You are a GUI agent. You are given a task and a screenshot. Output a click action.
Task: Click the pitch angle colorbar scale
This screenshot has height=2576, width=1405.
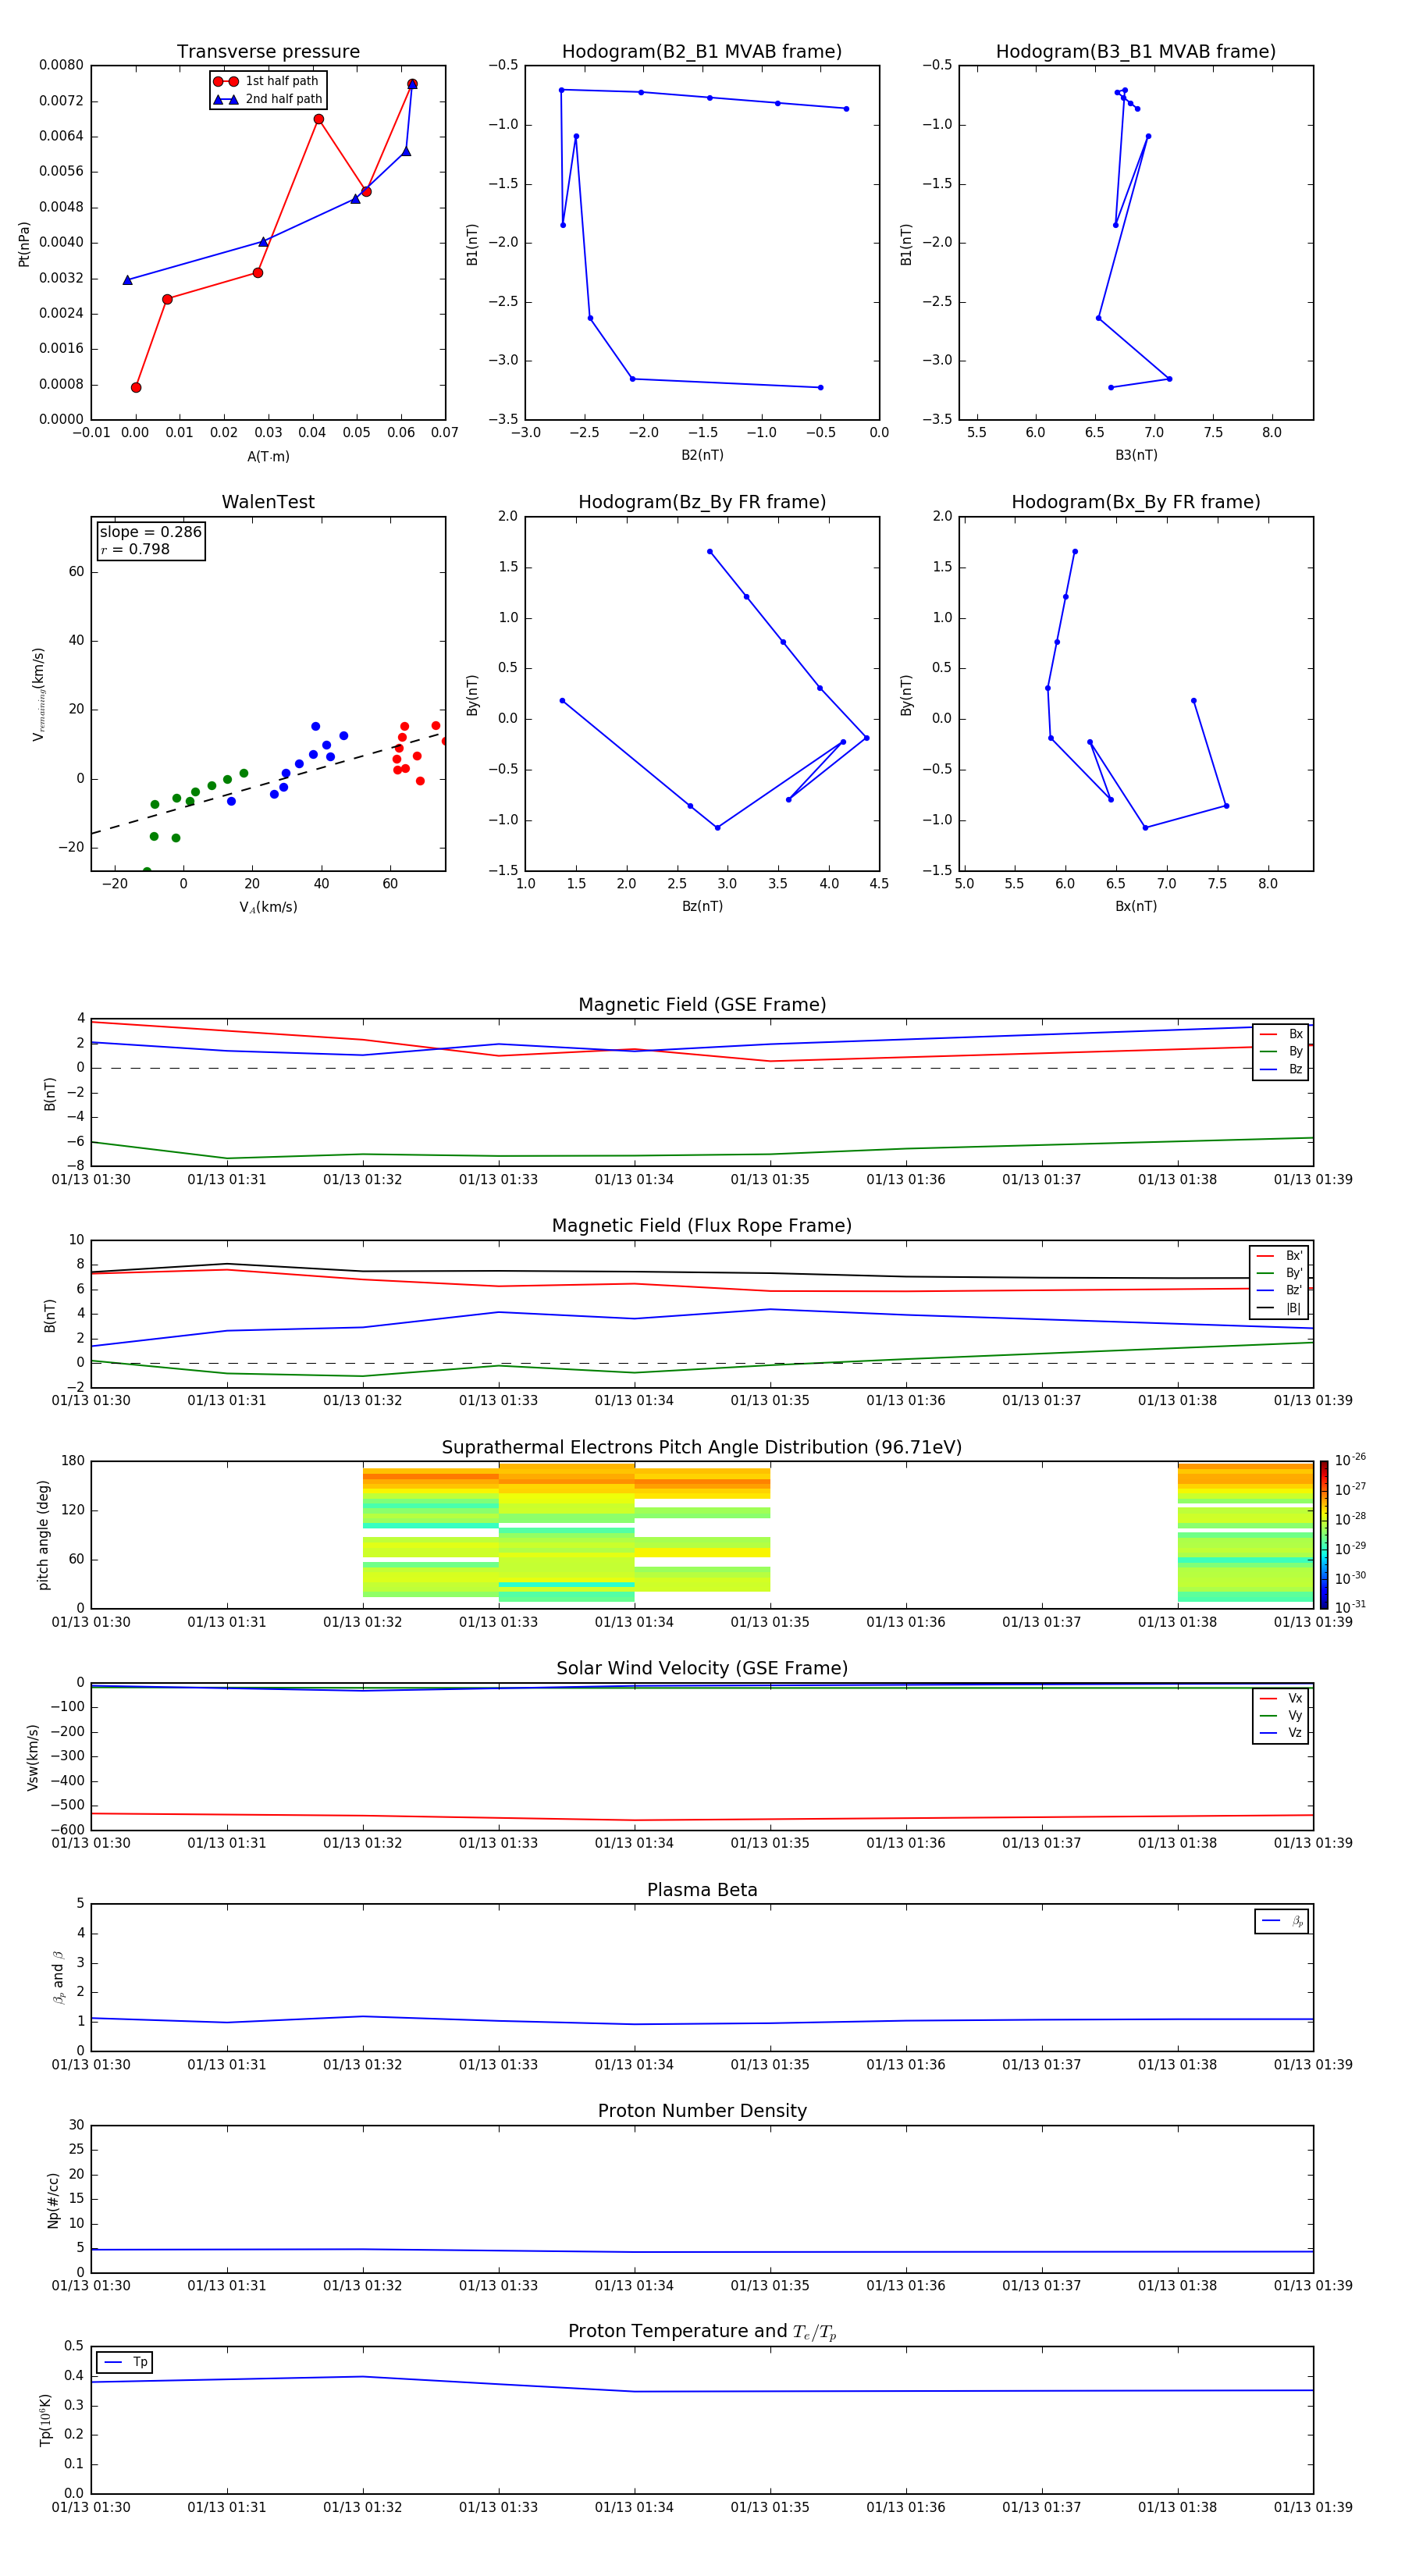click(x=1323, y=1535)
